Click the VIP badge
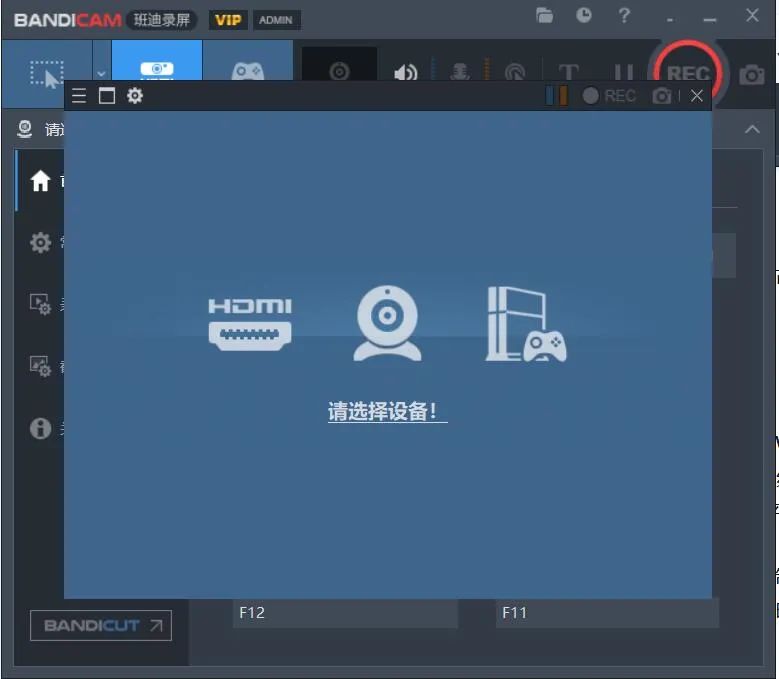 [x=228, y=20]
